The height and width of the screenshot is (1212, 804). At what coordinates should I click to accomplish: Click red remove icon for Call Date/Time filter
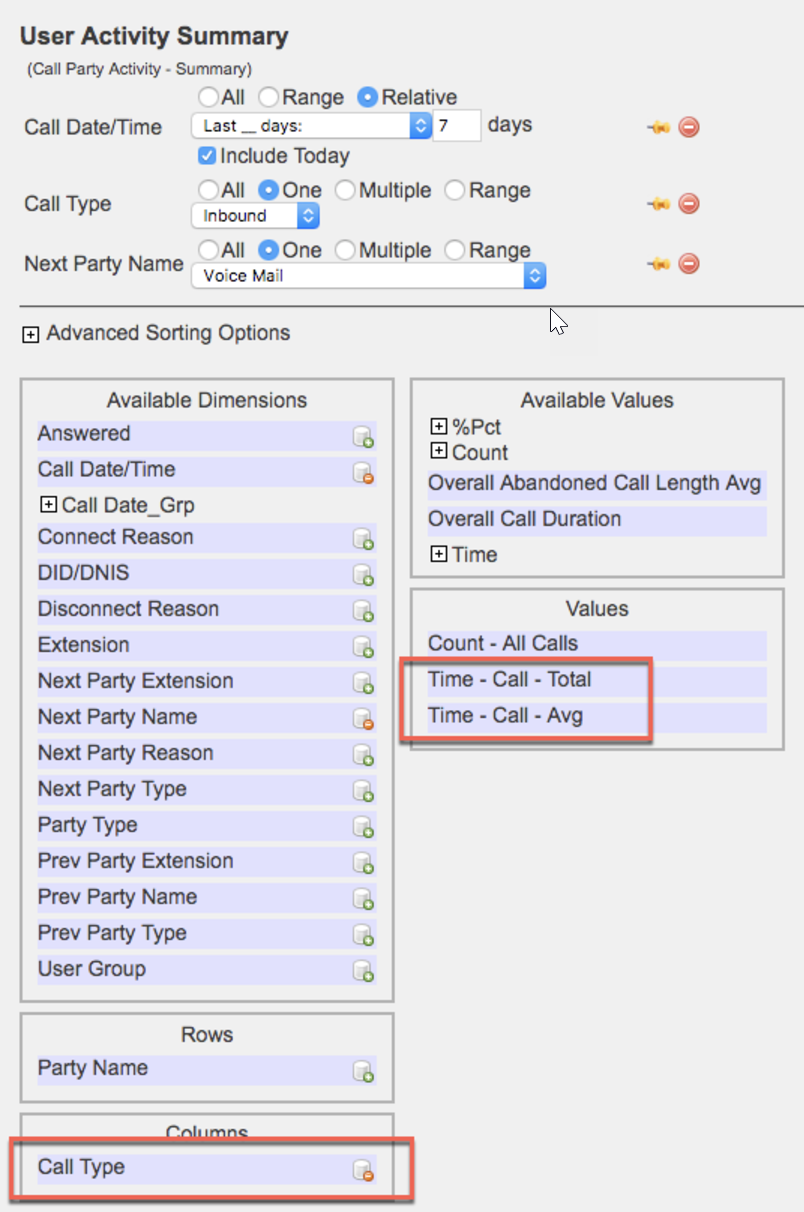point(688,127)
